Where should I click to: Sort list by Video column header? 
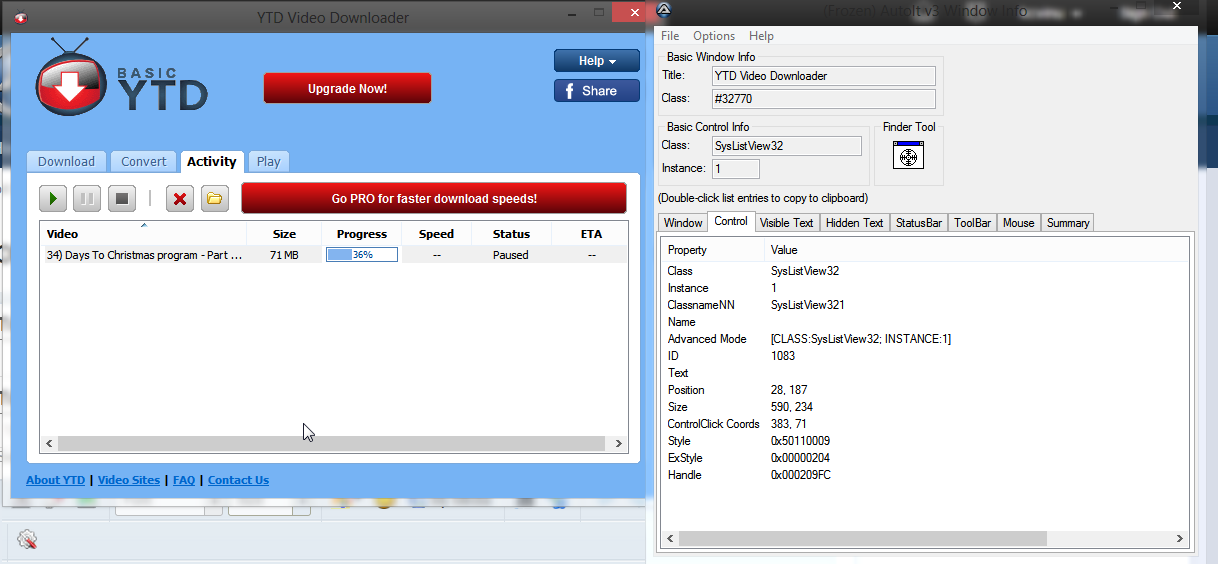point(143,233)
